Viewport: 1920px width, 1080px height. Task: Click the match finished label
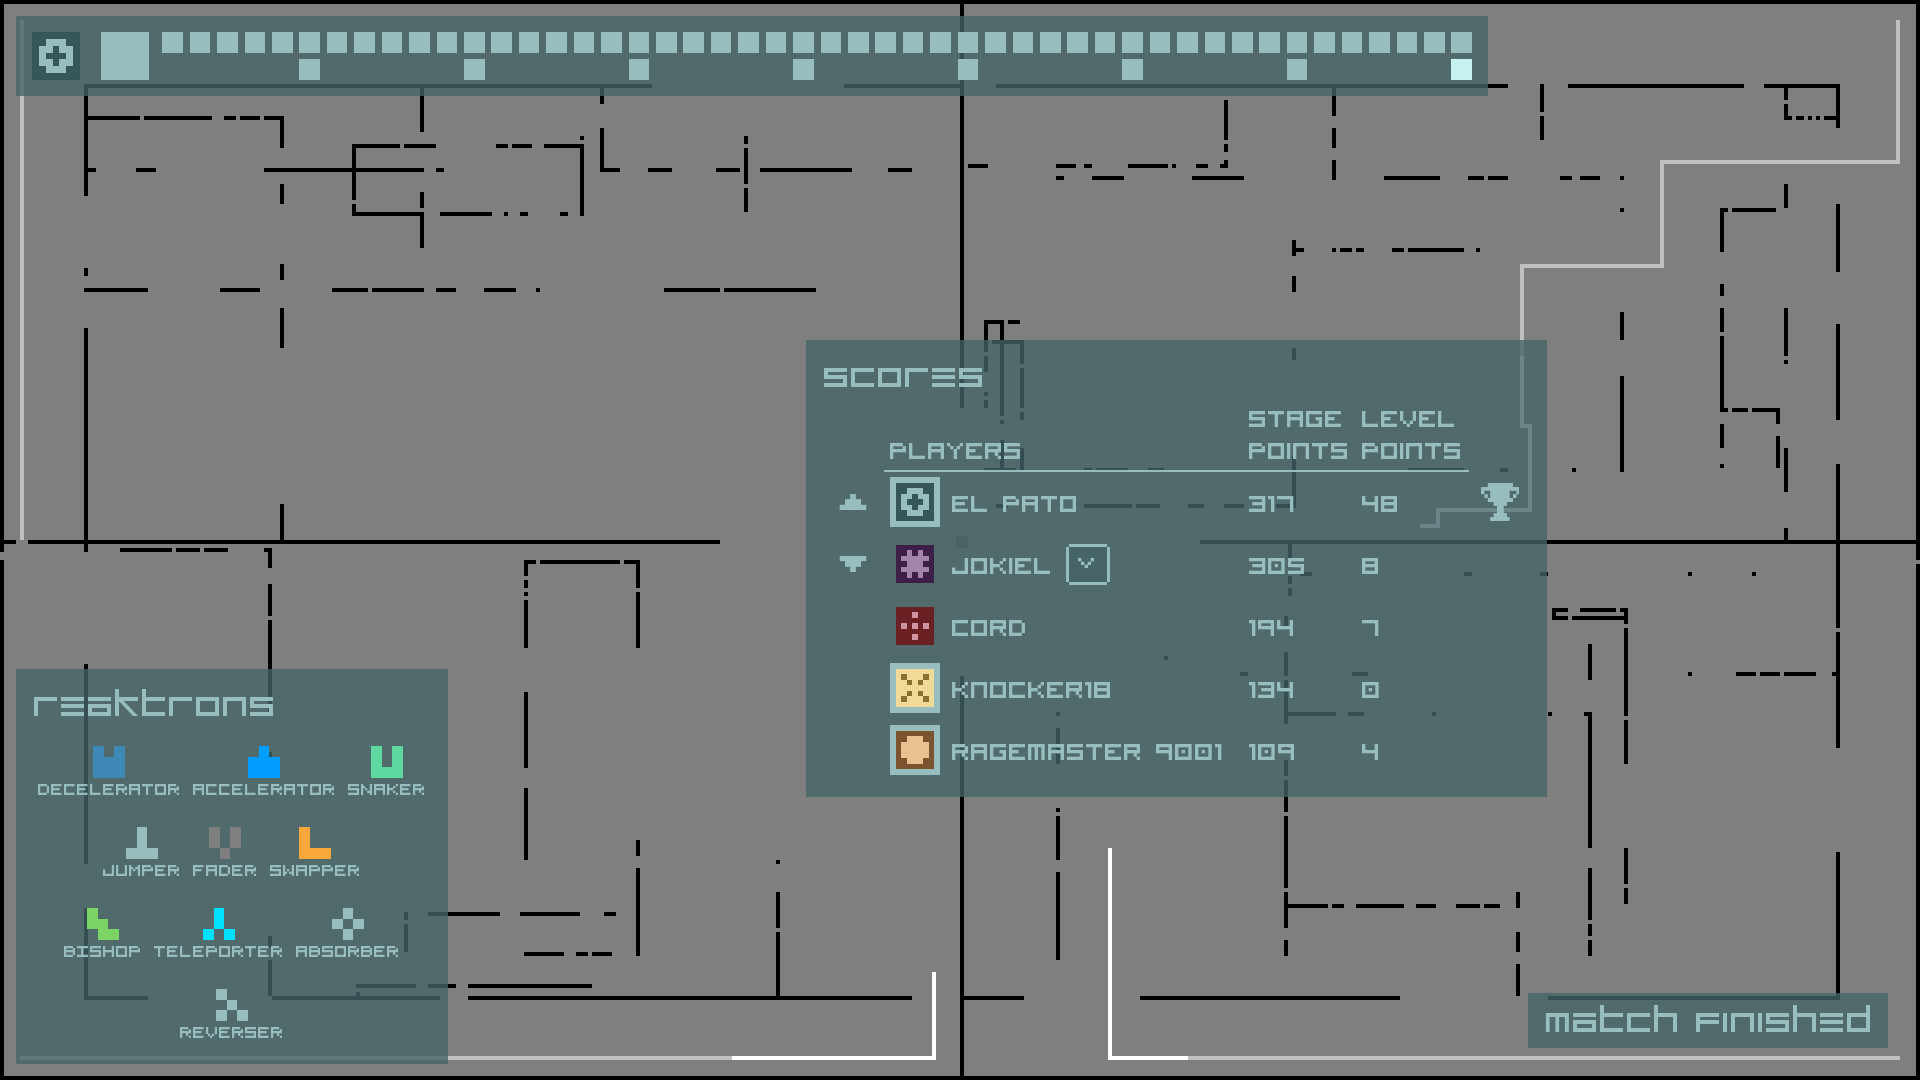(1707, 1020)
